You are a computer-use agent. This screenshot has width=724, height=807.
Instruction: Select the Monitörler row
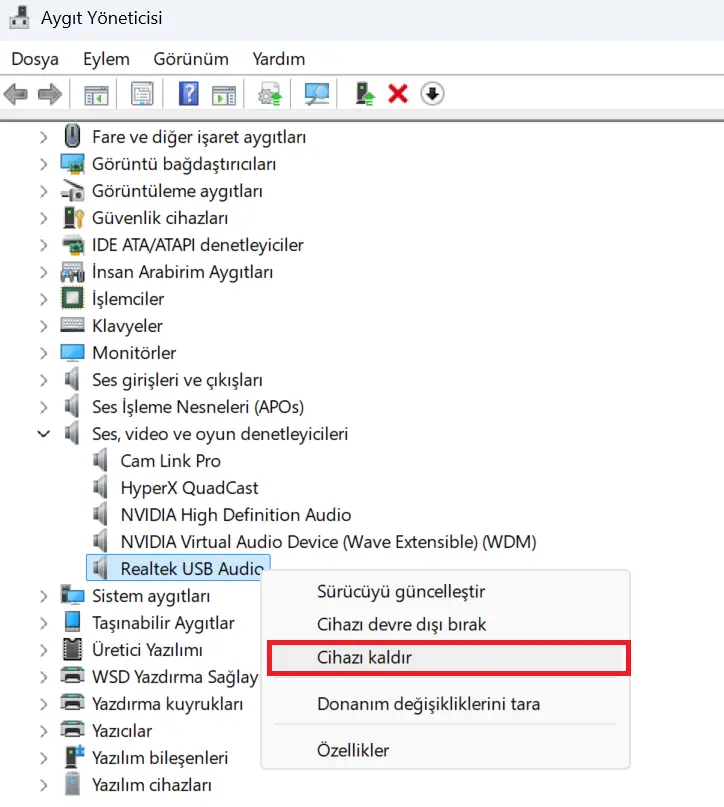pyautogui.click(x=134, y=353)
